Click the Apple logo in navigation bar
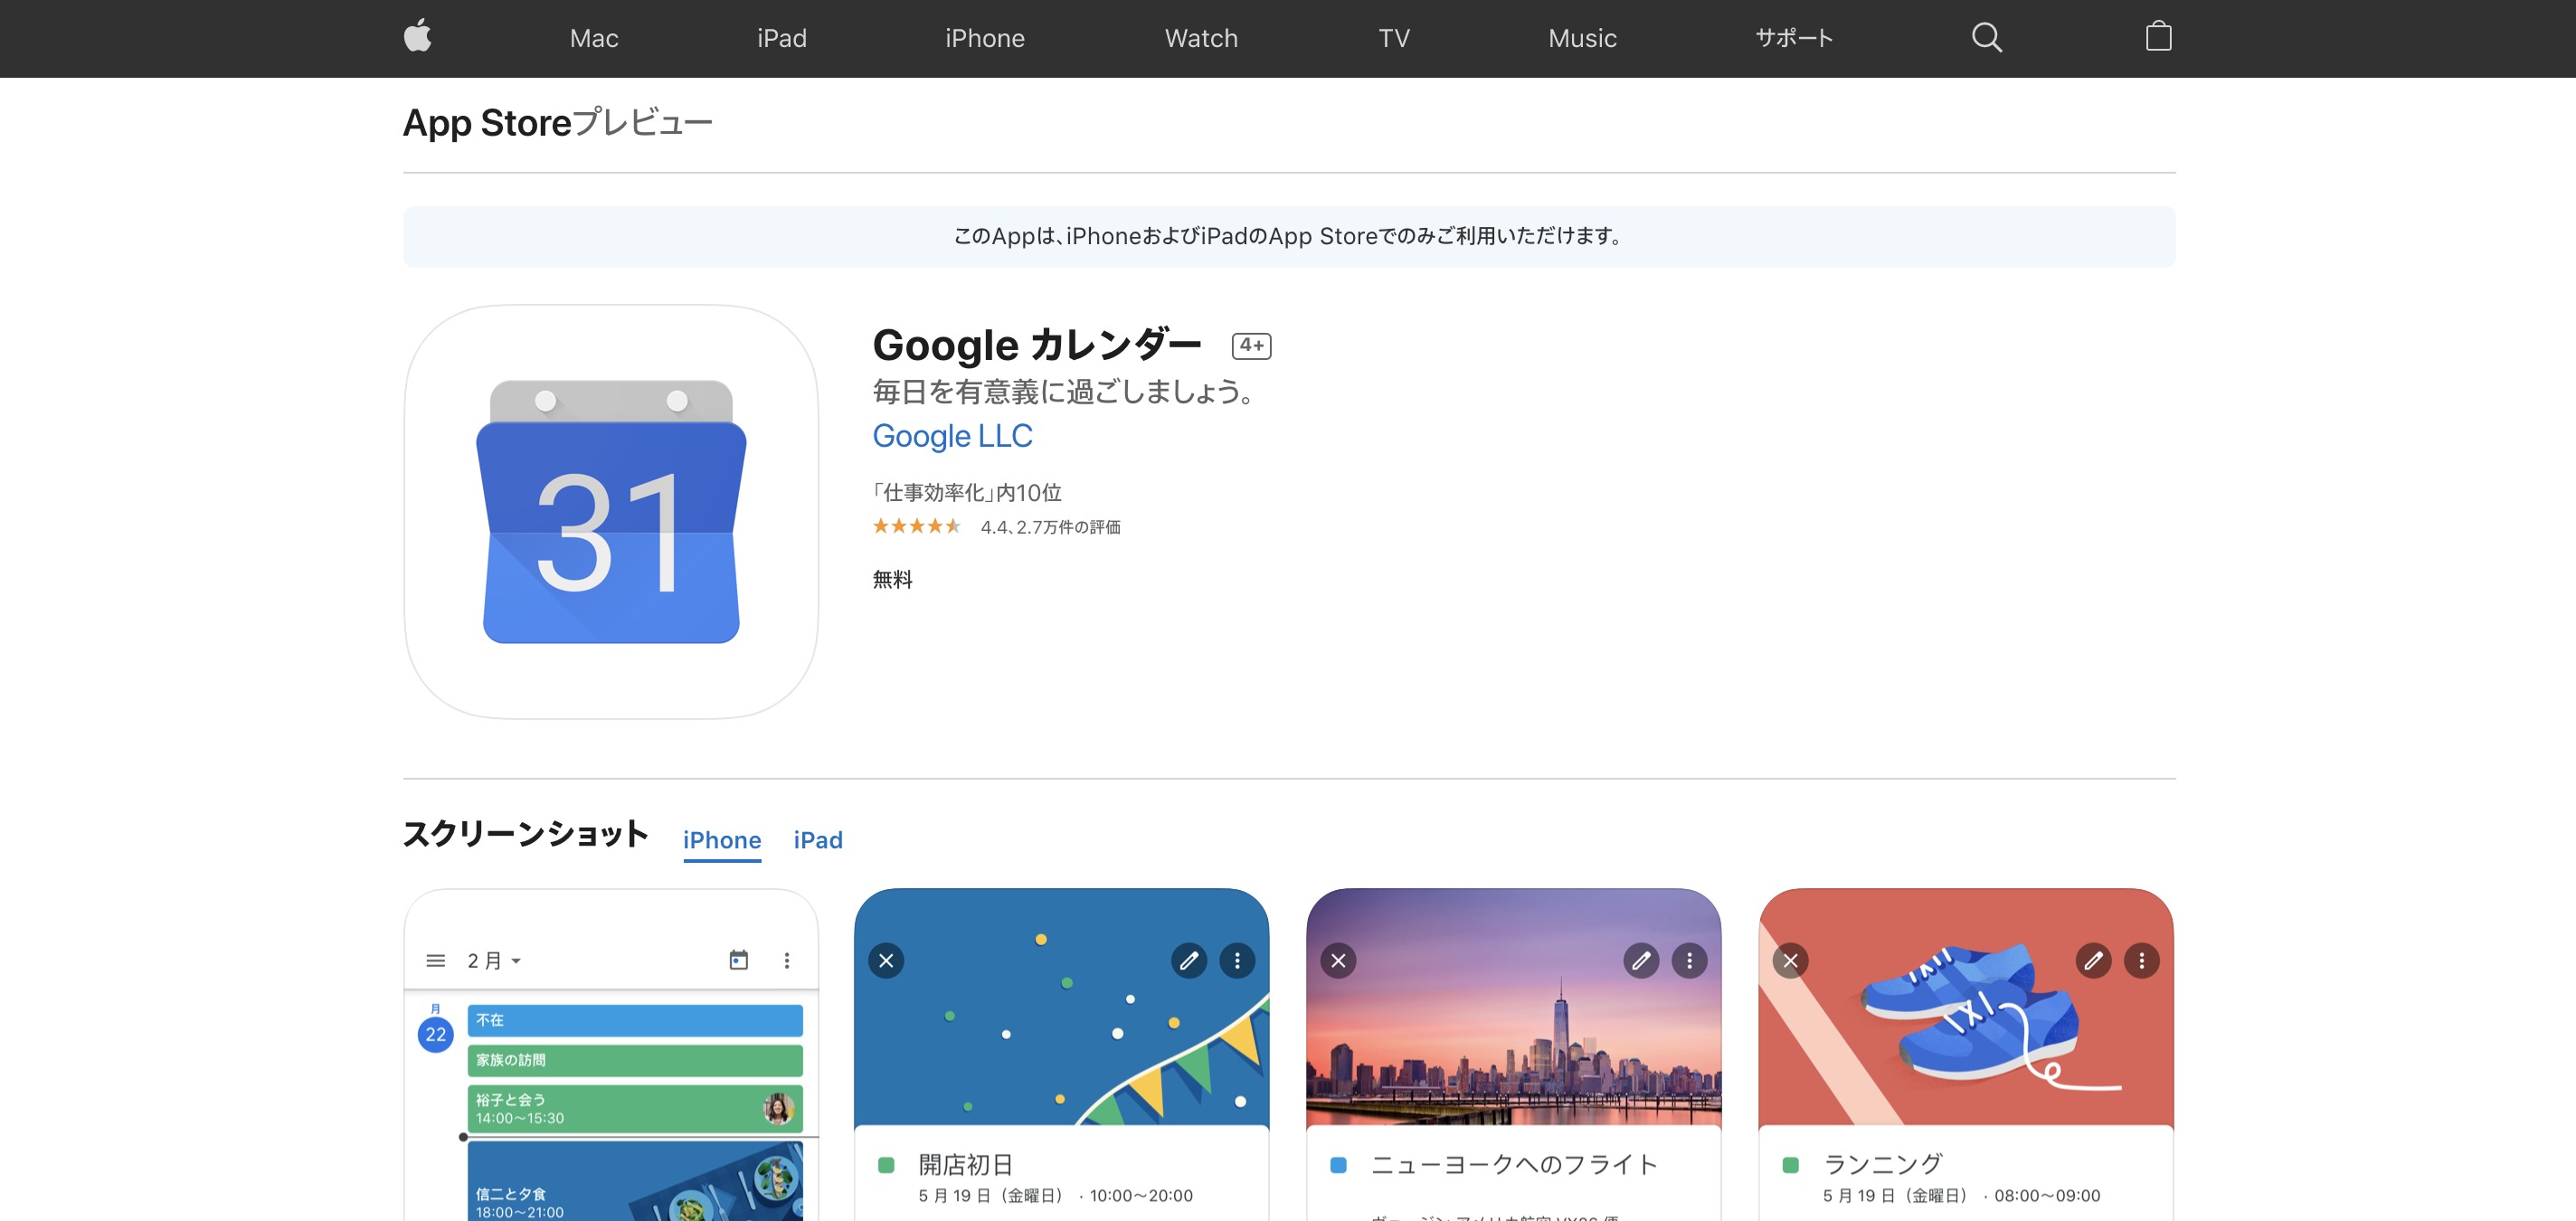Screen dimensions: 2576x1221 point(417,36)
